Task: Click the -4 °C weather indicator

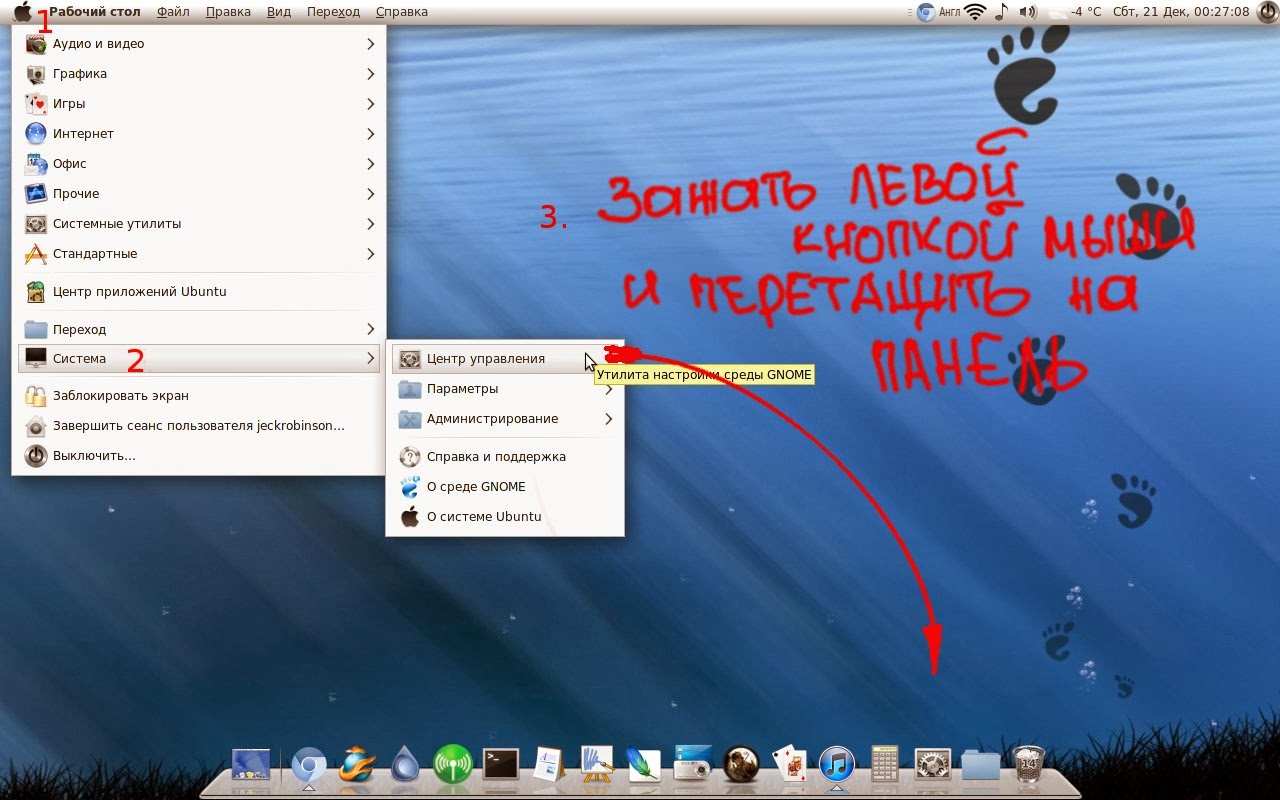Action: pos(1076,12)
